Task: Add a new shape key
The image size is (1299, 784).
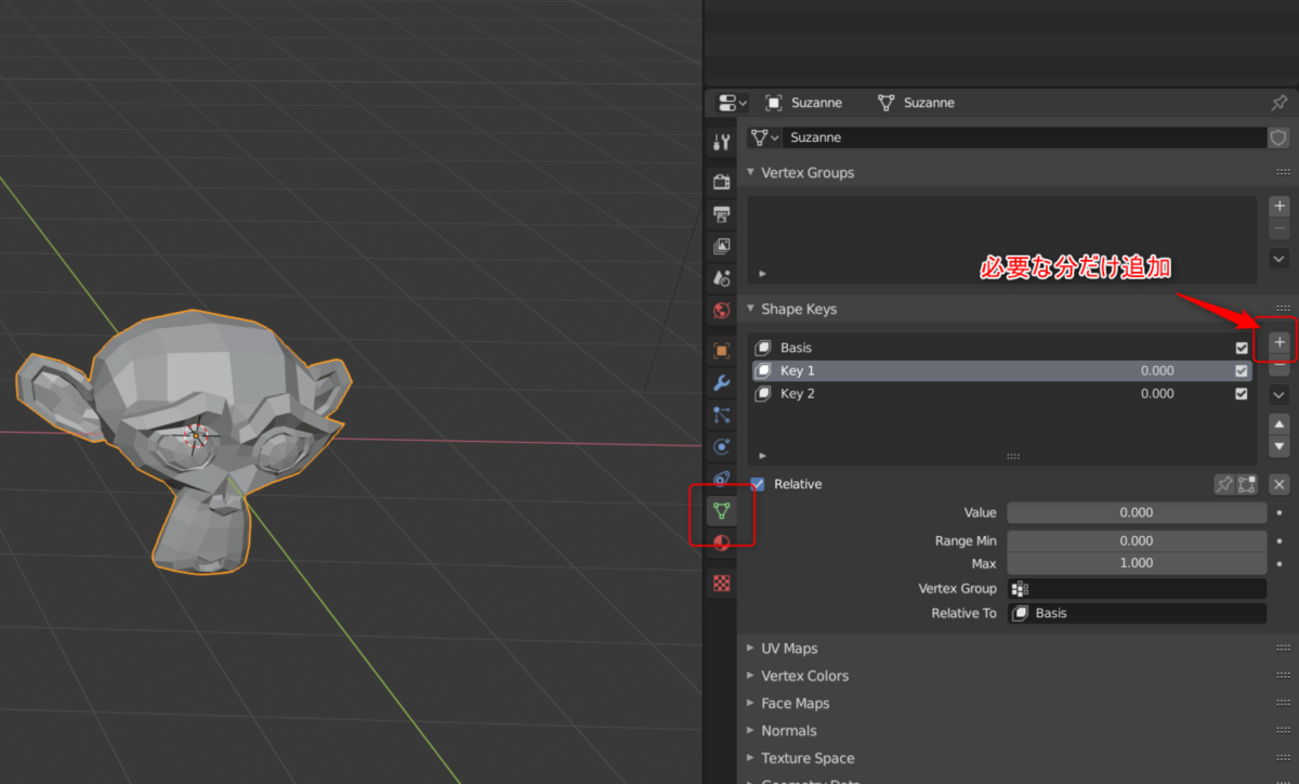Action: (x=1279, y=343)
